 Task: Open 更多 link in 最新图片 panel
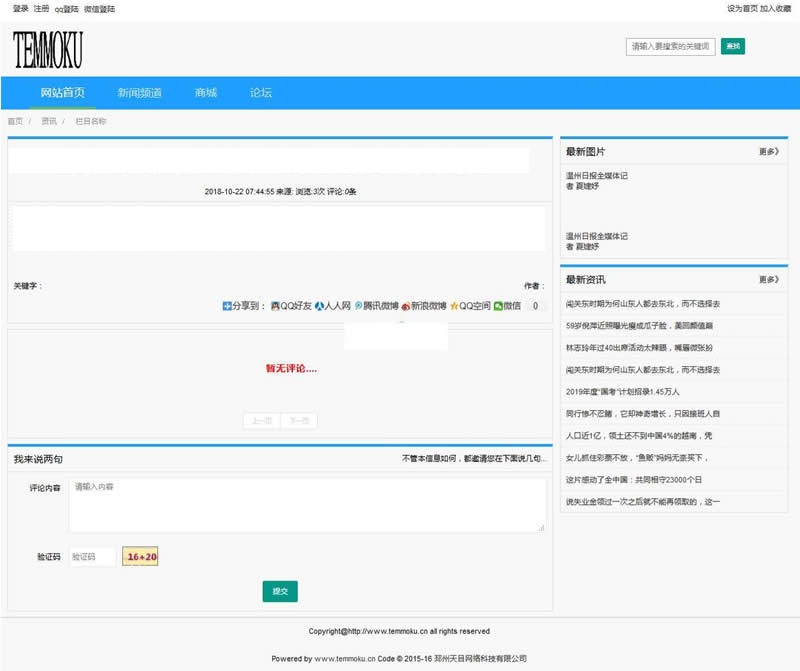click(x=768, y=152)
